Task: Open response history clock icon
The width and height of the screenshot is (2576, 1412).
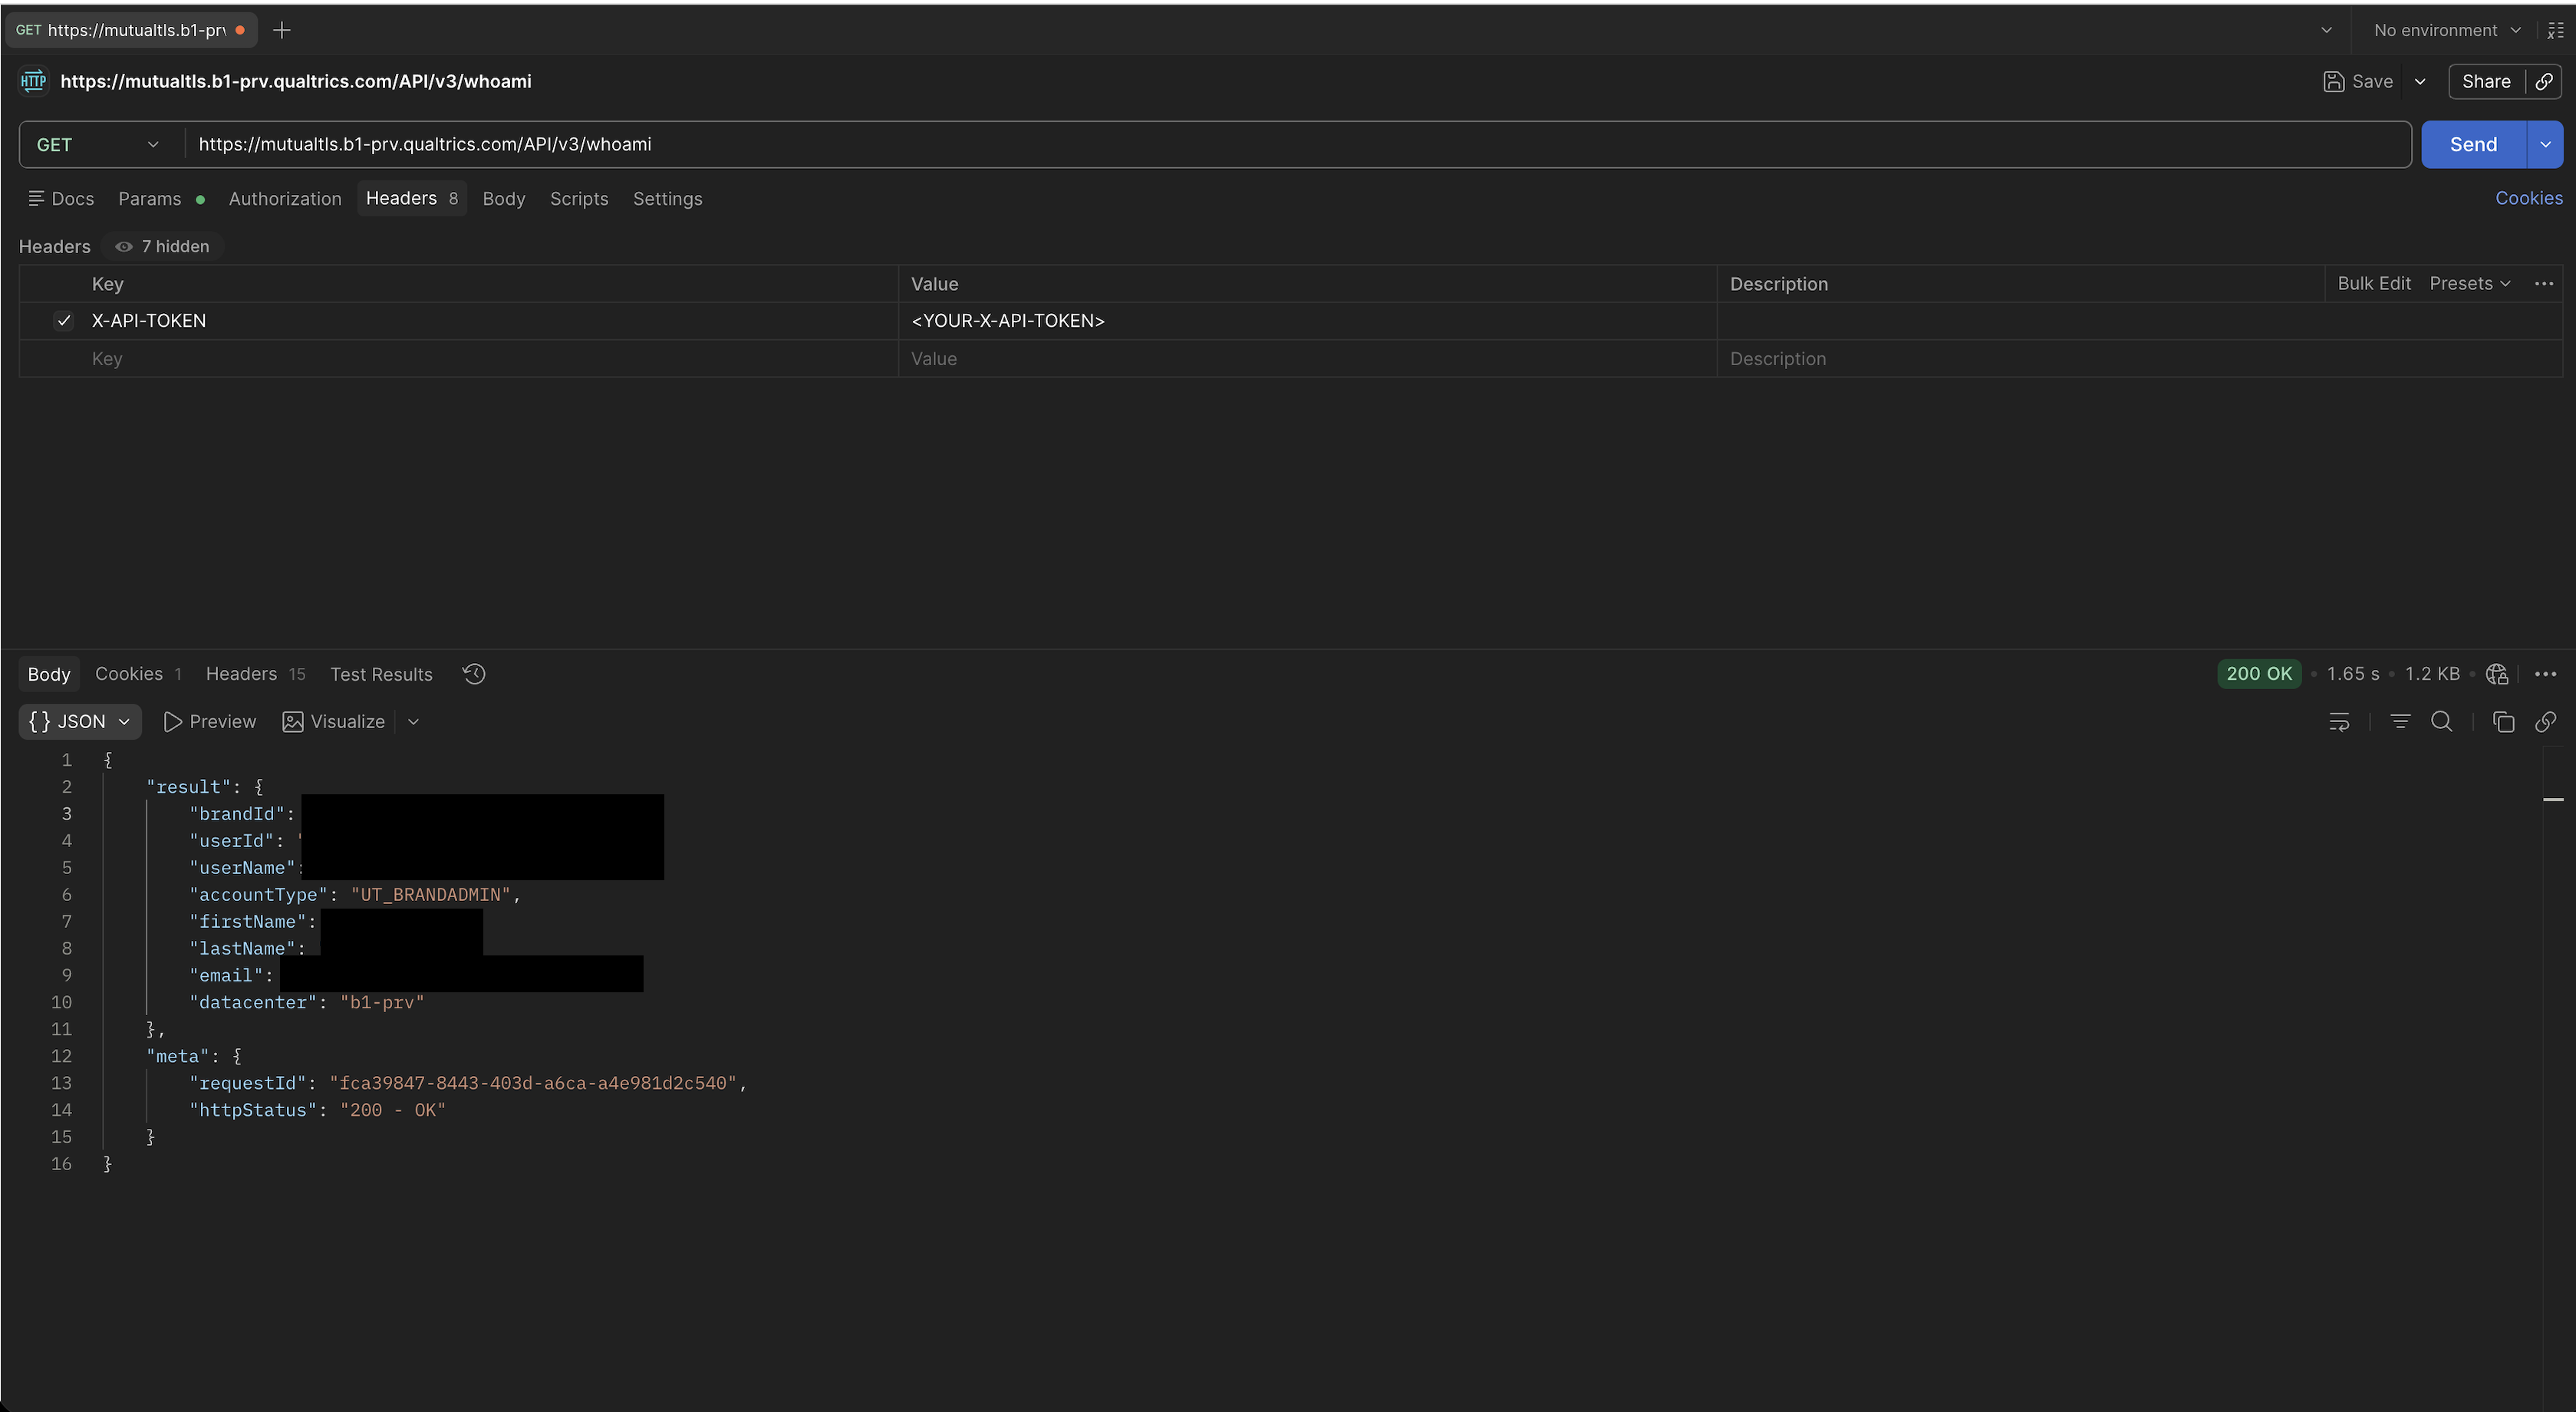Action: click(x=474, y=674)
